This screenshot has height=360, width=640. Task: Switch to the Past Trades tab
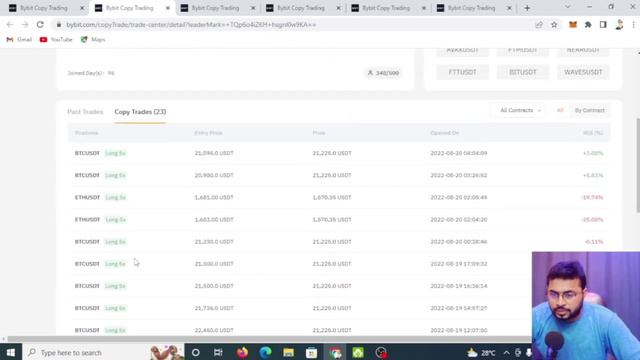pyautogui.click(x=85, y=112)
